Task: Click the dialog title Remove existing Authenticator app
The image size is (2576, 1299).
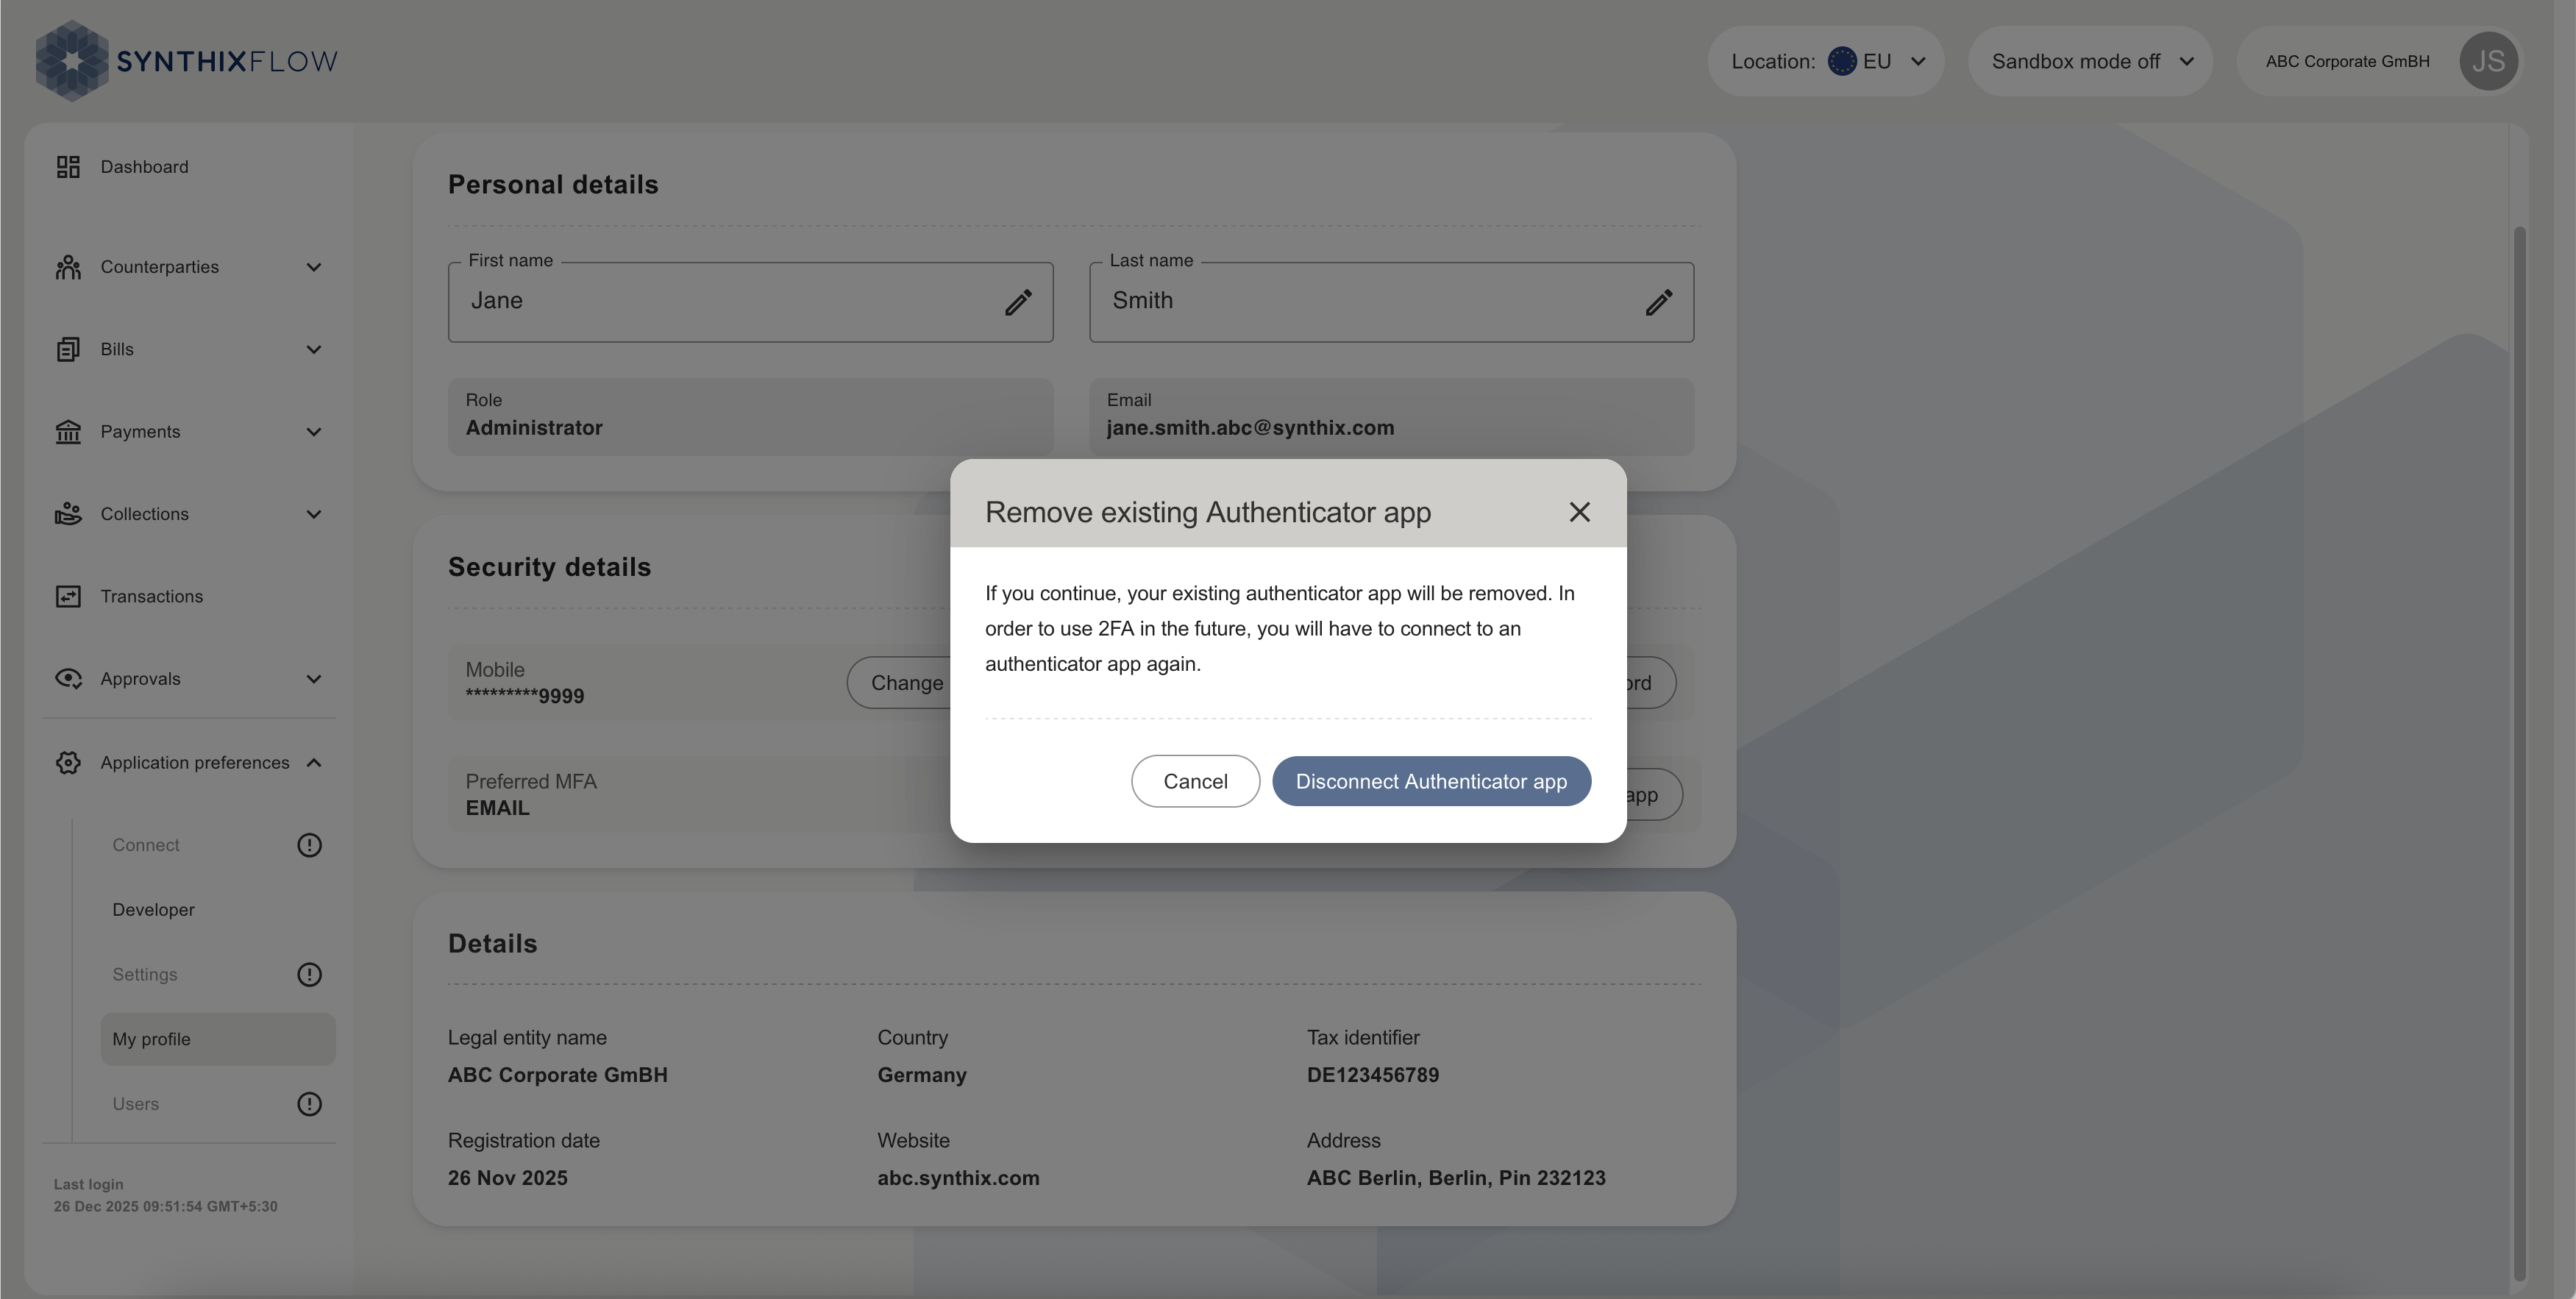Action: coord(1207,512)
